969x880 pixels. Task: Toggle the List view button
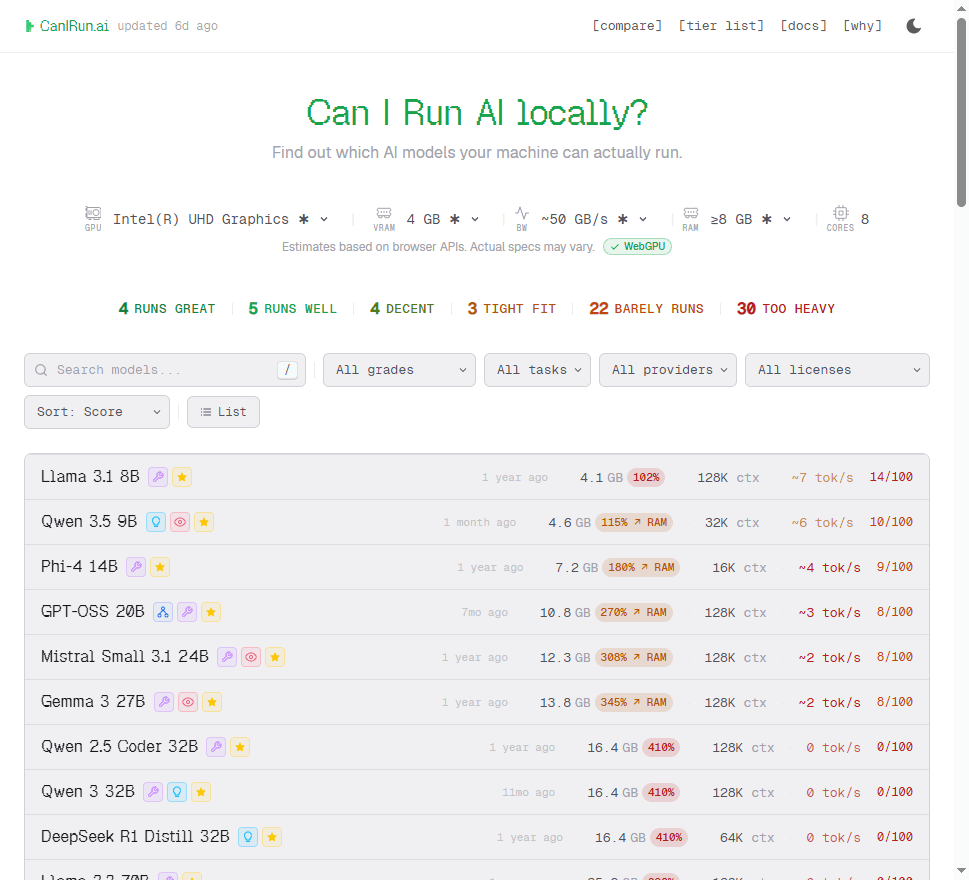[223, 411]
